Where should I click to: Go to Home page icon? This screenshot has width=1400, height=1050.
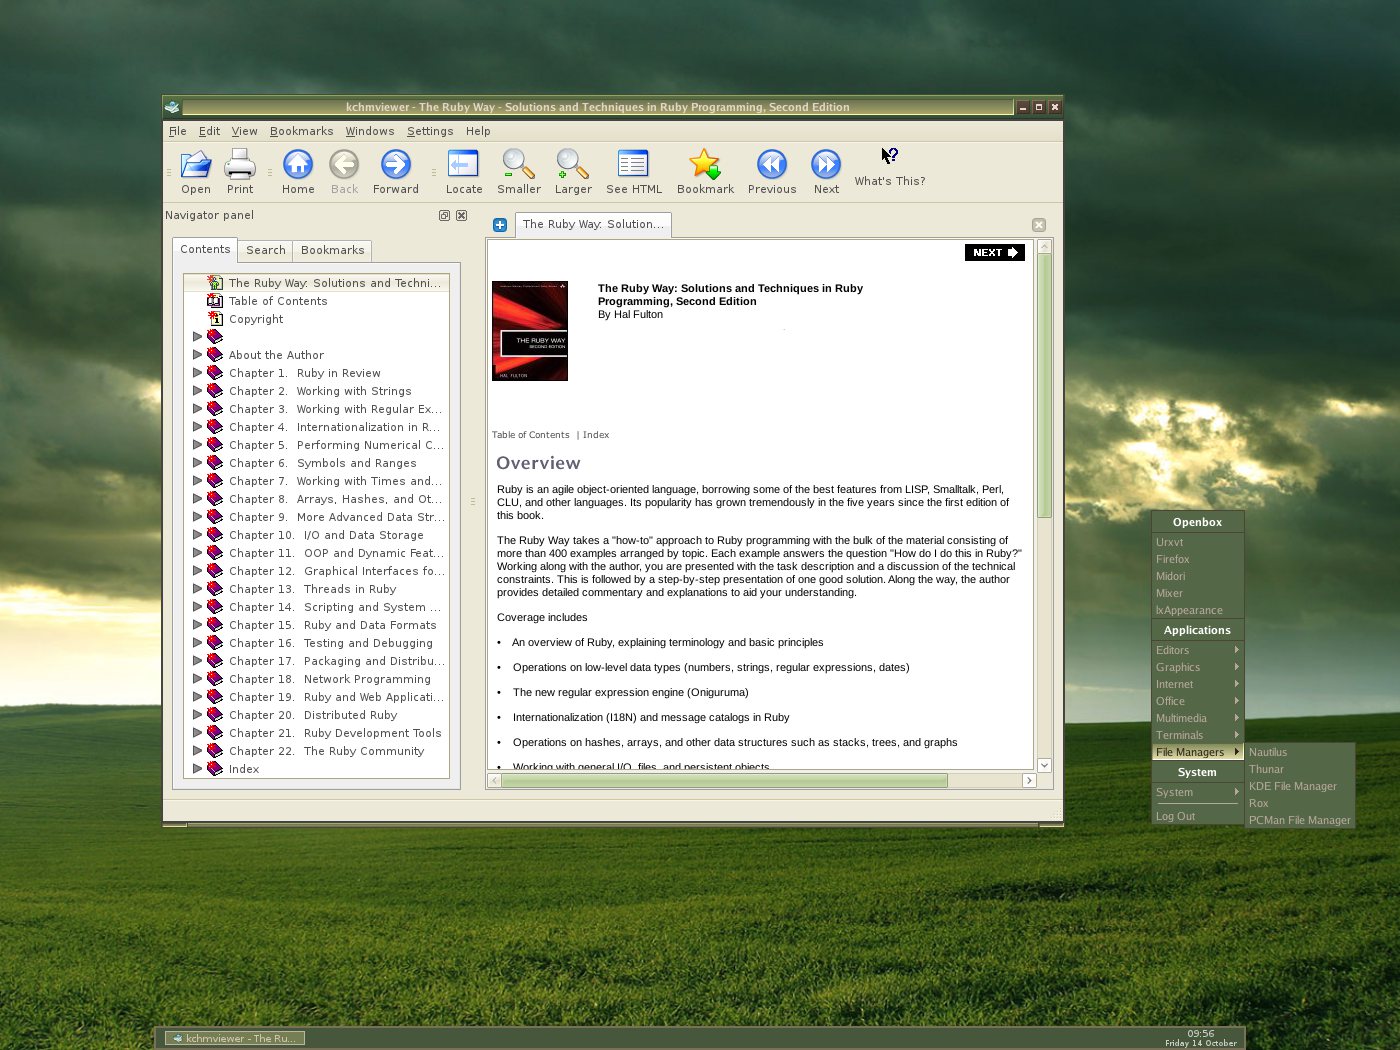(x=298, y=165)
